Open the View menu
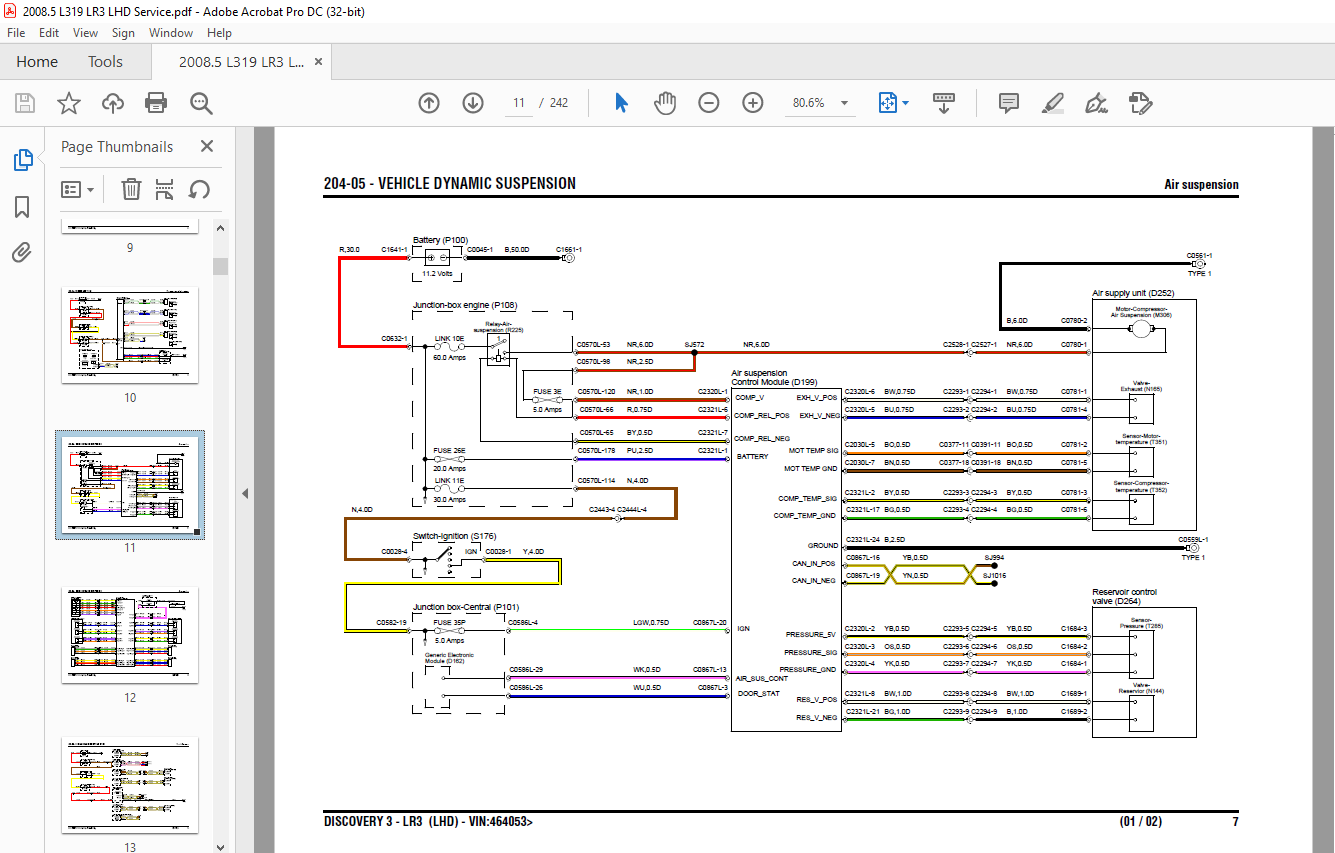Viewport: 1335px width, 853px height. pyautogui.click(x=85, y=33)
